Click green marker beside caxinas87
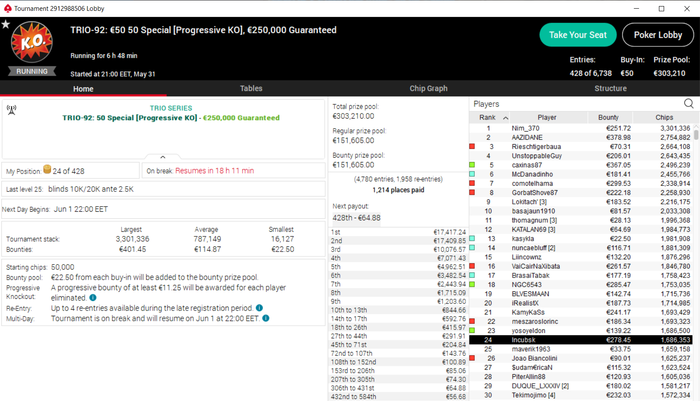This screenshot has width=700, height=401. [472, 165]
